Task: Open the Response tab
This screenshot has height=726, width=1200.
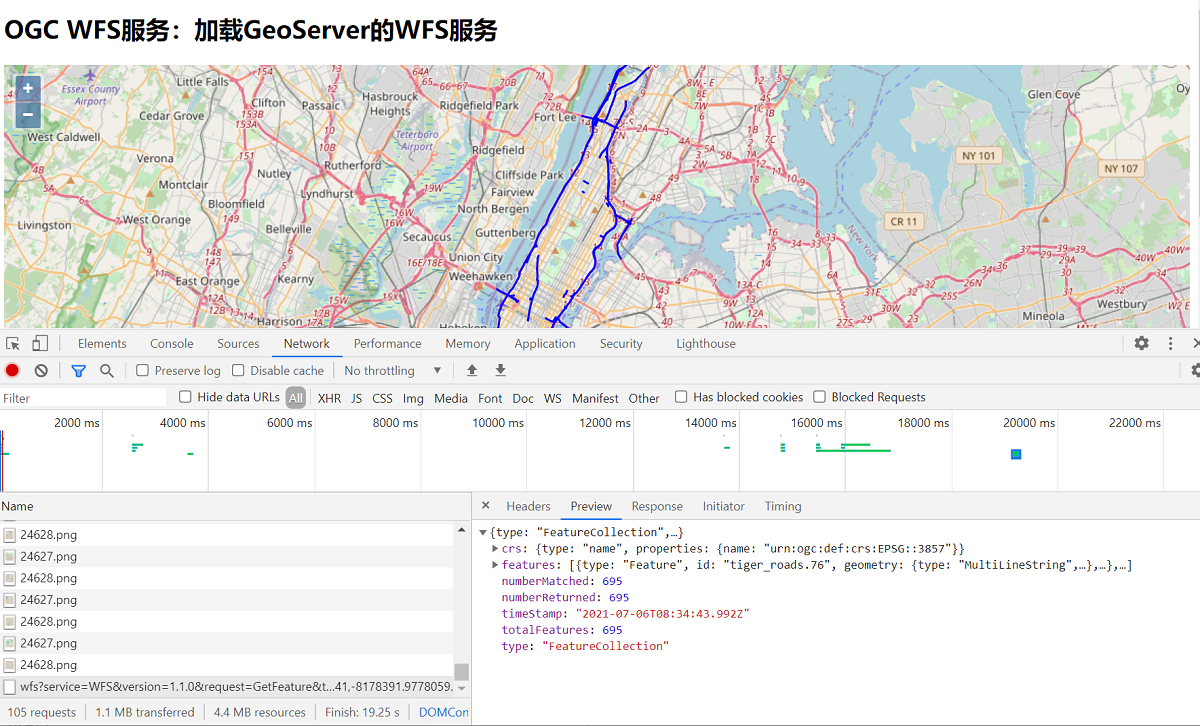Action: pyautogui.click(x=657, y=506)
